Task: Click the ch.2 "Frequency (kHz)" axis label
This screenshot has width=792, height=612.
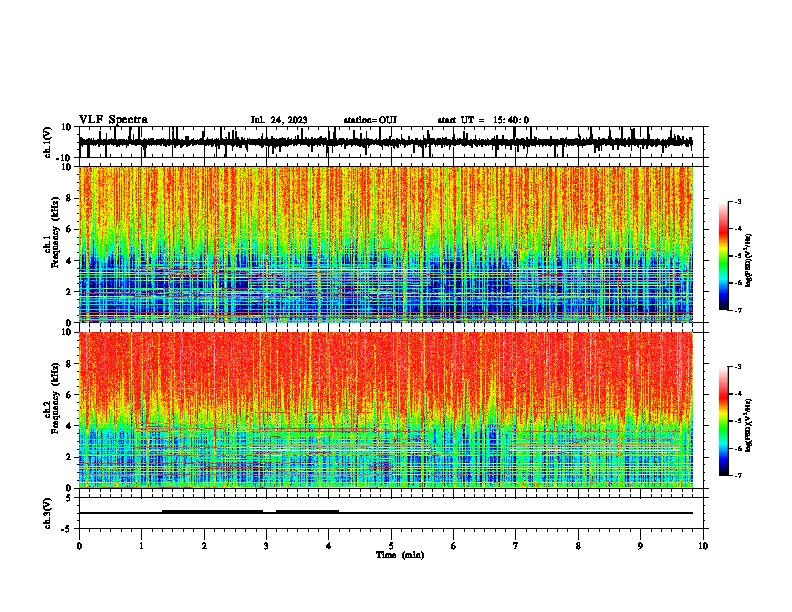Action: click(x=55, y=398)
